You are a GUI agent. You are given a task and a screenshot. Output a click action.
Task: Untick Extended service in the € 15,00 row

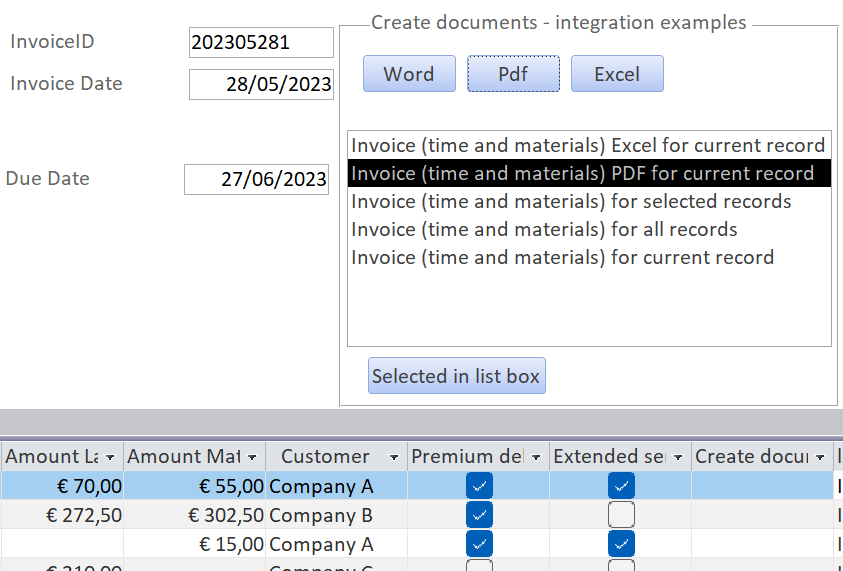point(621,544)
